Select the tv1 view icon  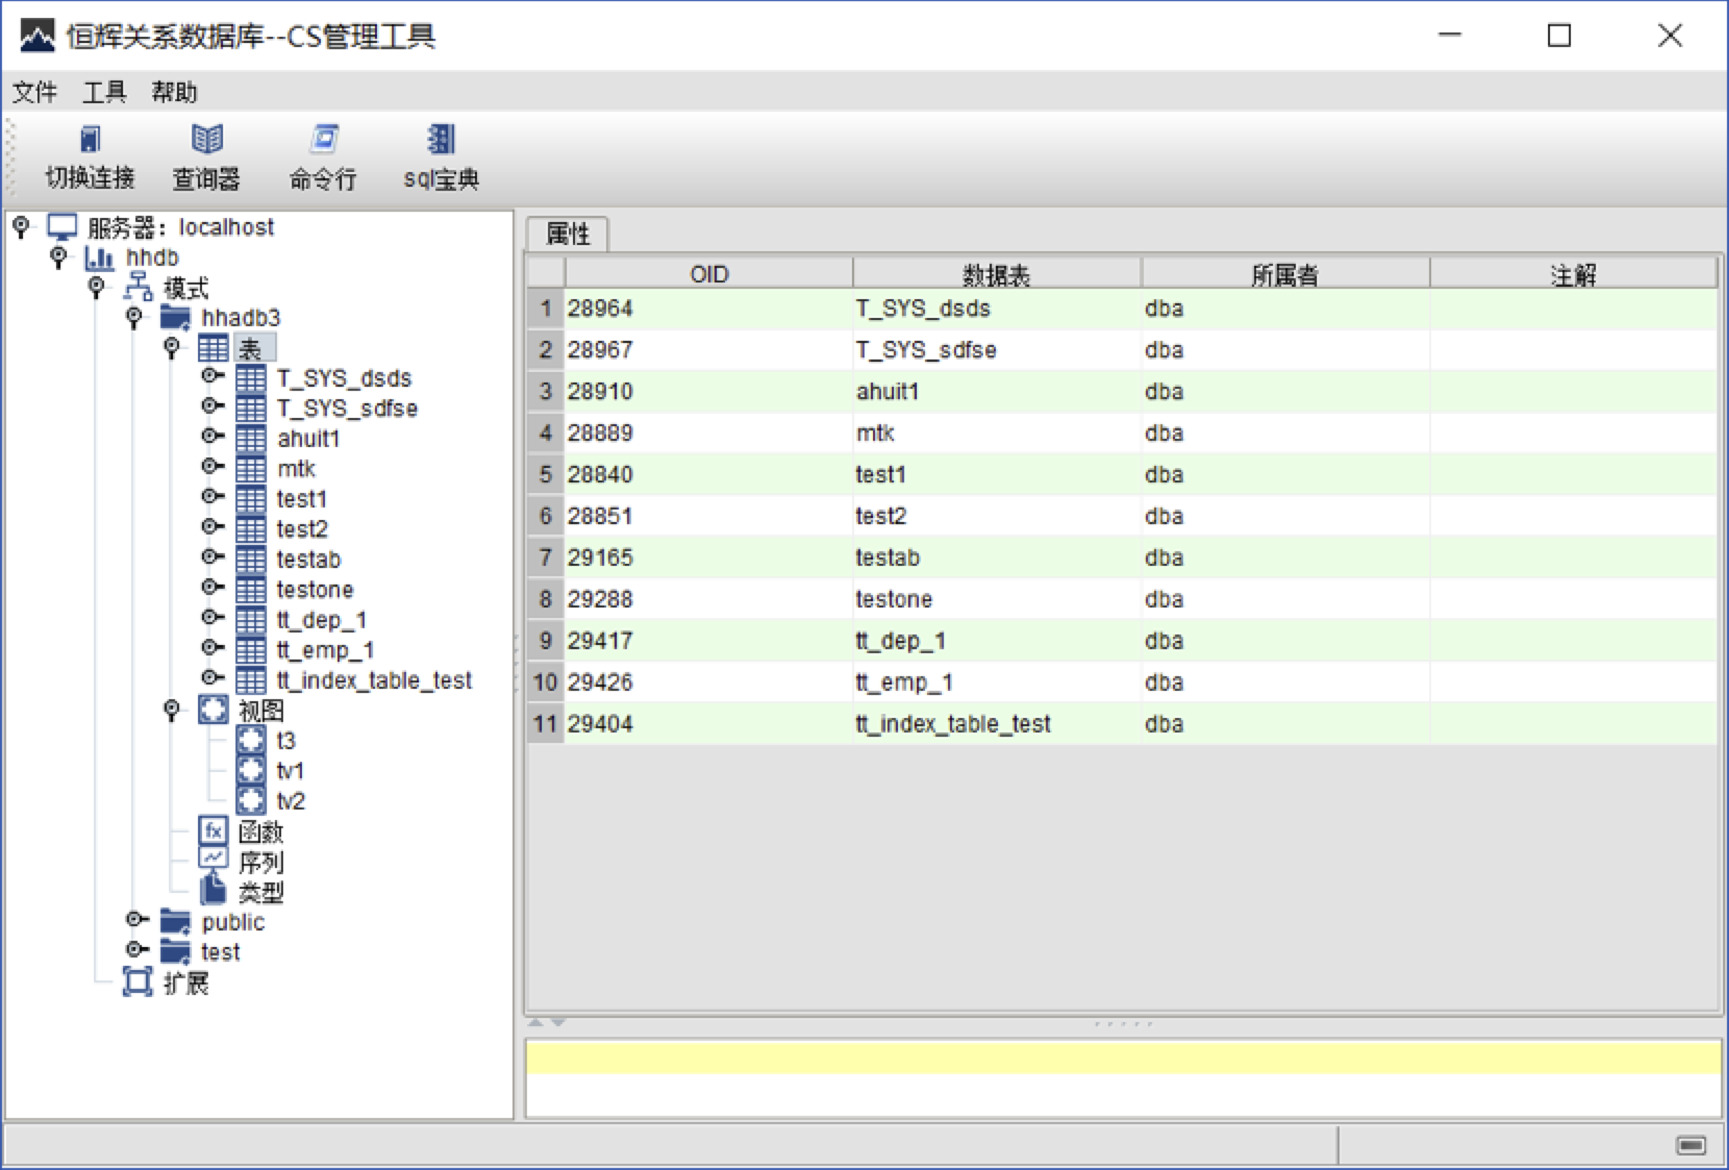tap(250, 770)
